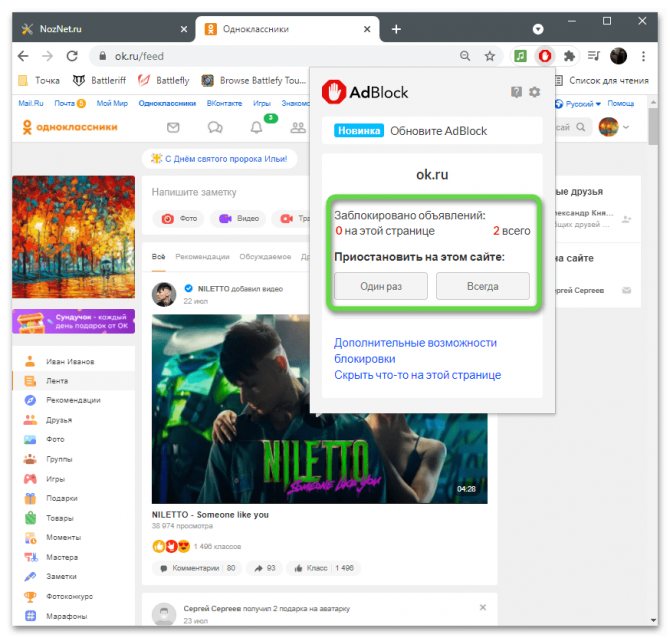Screen dimensions: 670x638
Task: Open the Chrome three-dot menu
Action: click(x=643, y=56)
